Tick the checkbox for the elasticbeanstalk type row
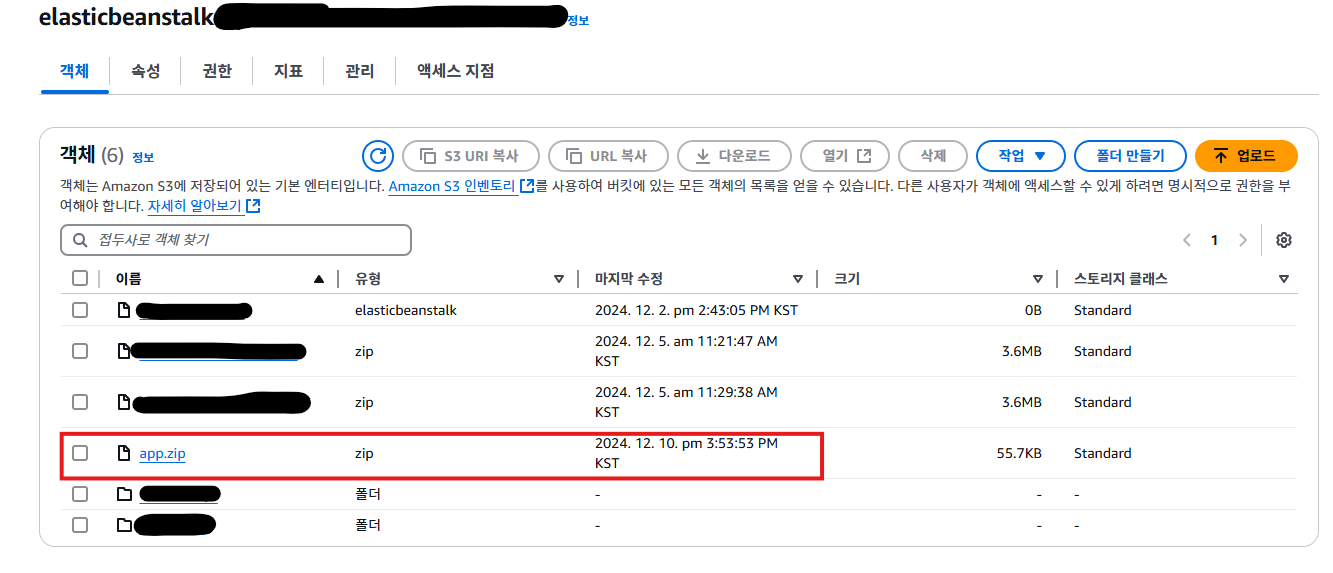 pyautogui.click(x=80, y=310)
